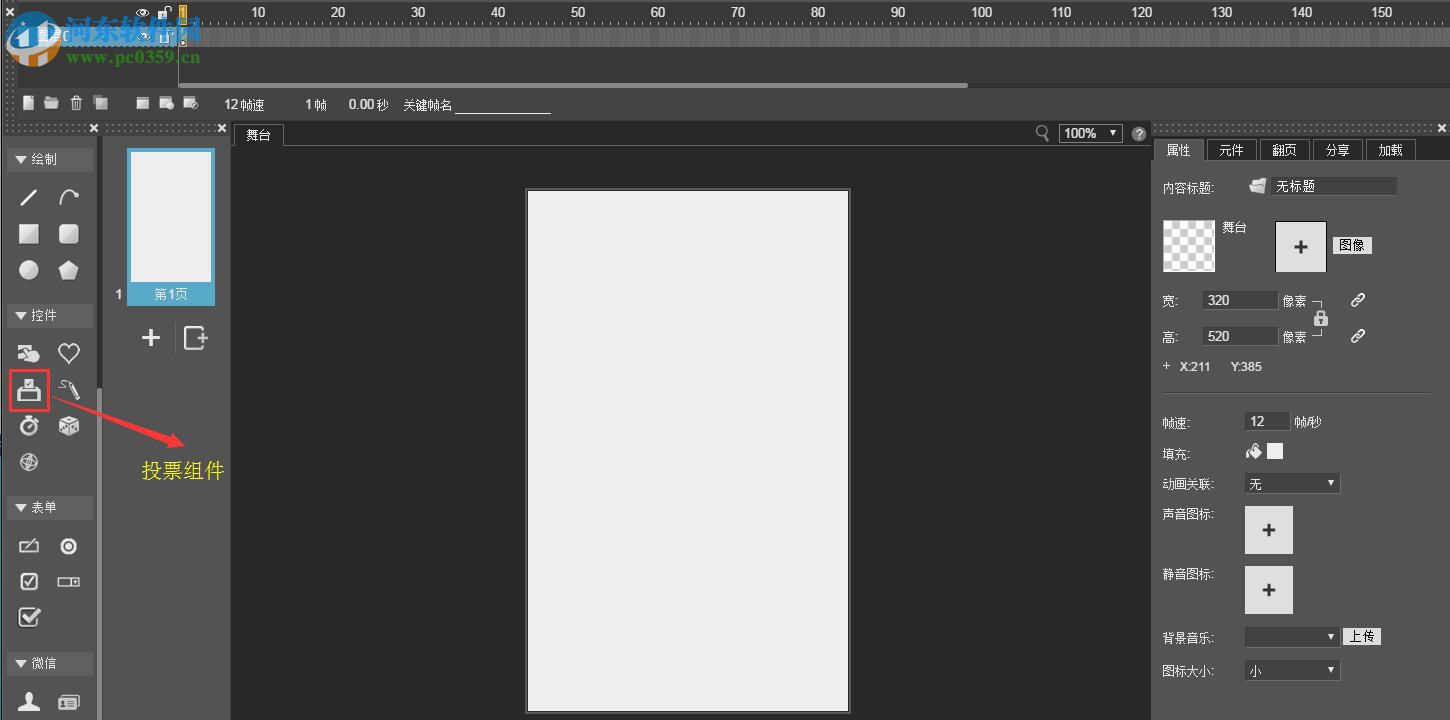Select the pentagon drawing tool
The image size is (1450, 720).
[x=67, y=270]
